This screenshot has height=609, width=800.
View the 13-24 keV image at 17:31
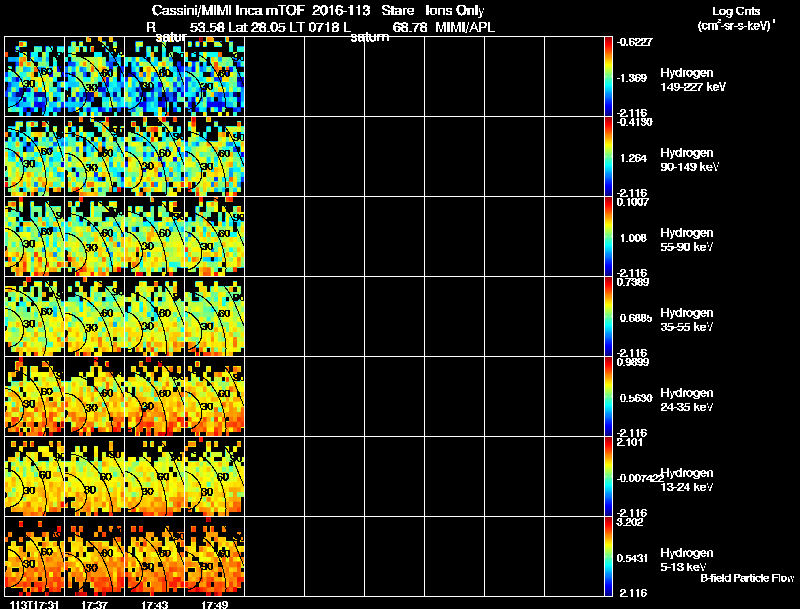pyautogui.click(x=35, y=477)
